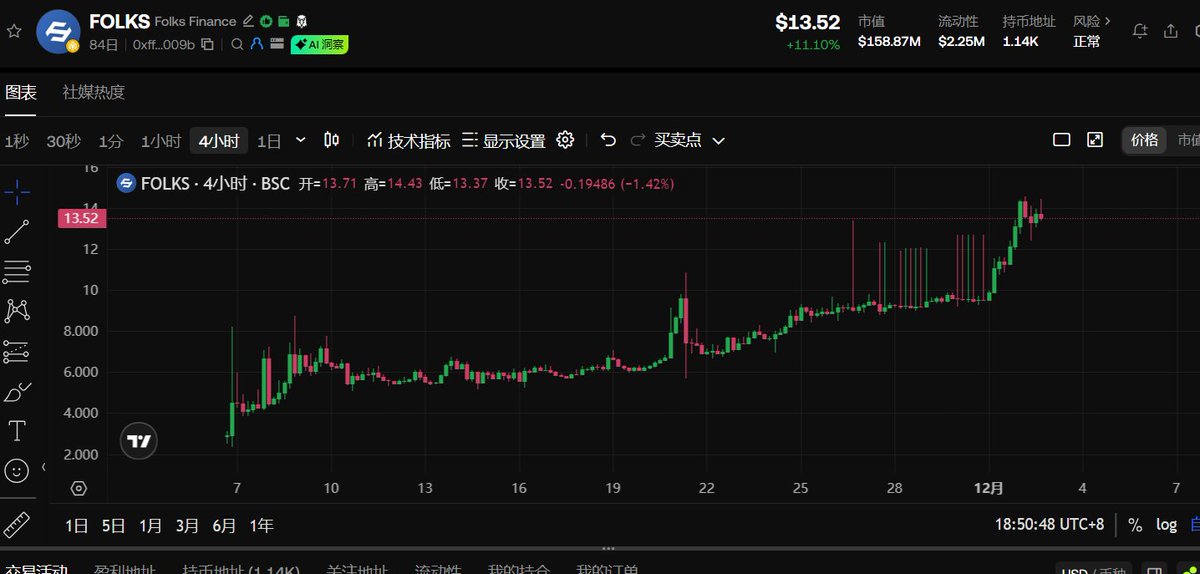Select the 30秒 timeframe

coord(63,141)
